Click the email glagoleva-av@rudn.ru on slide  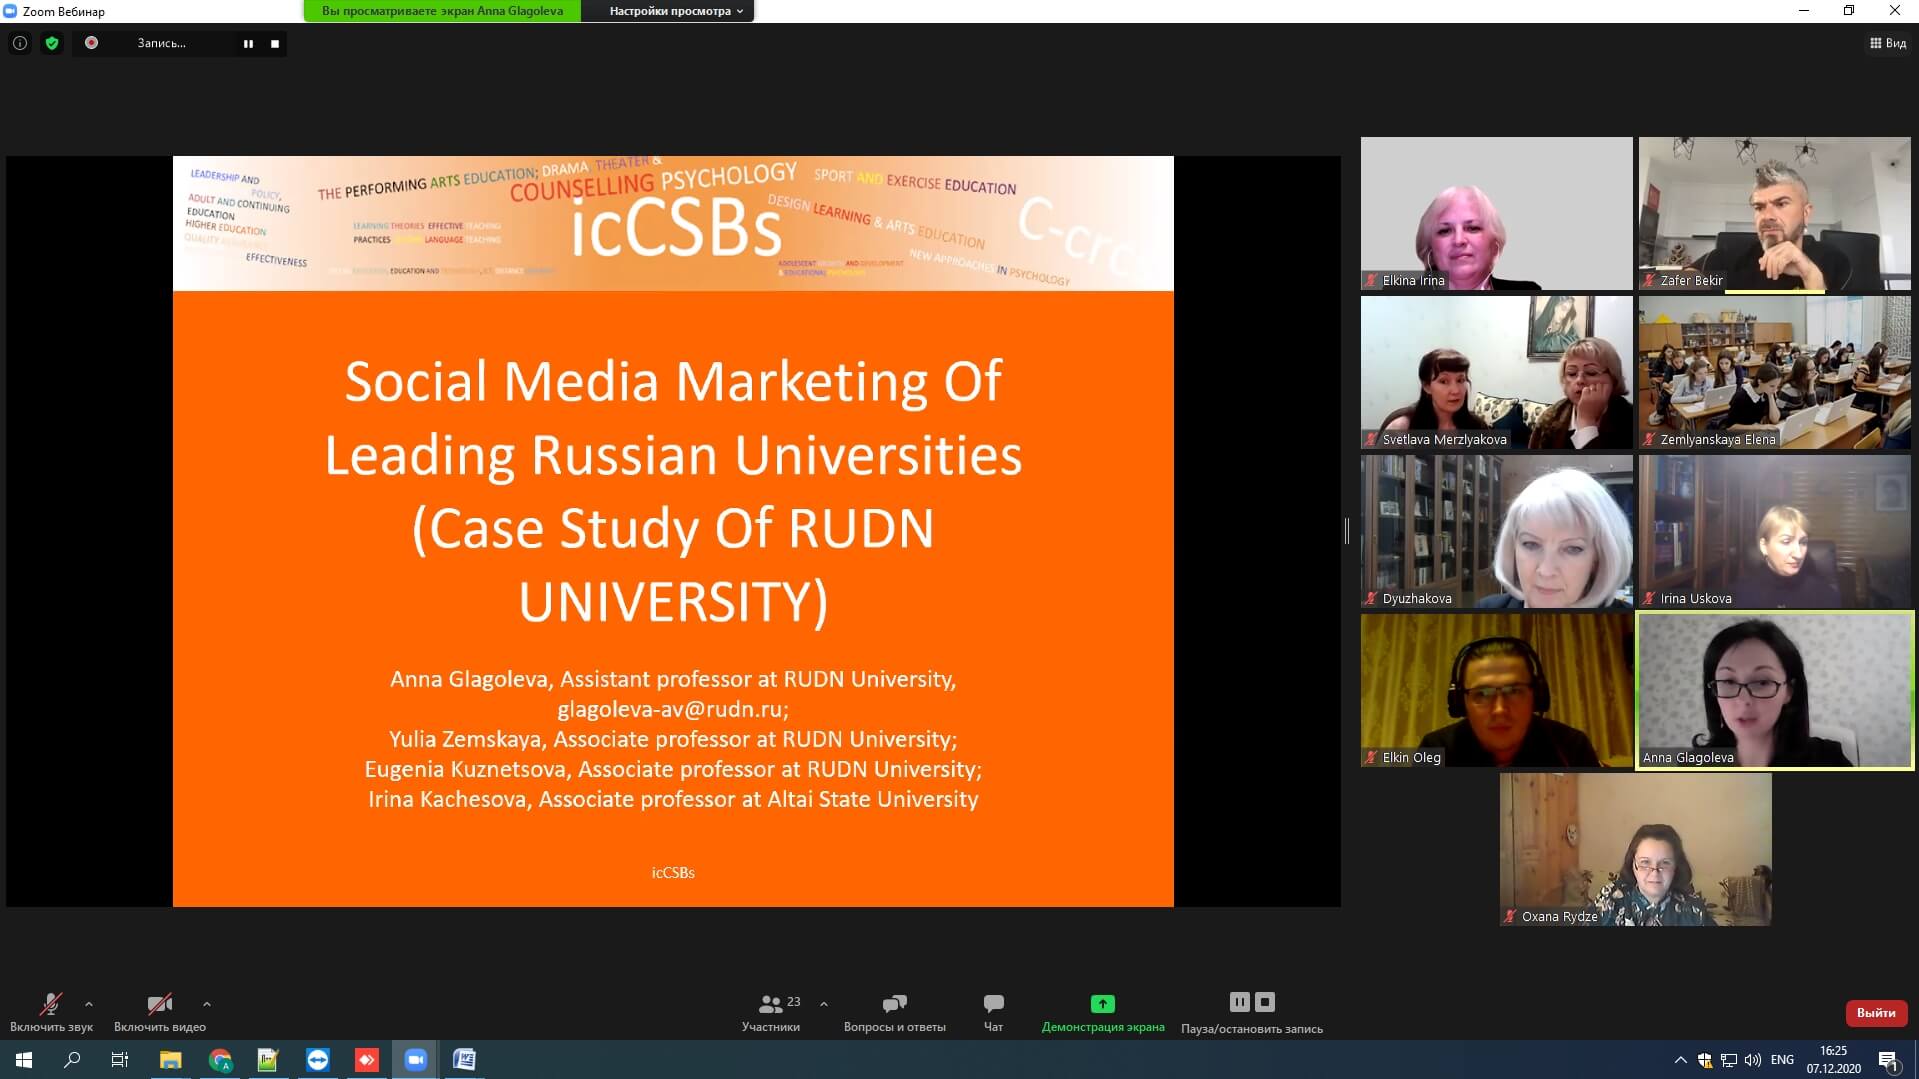[x=673, y=709]
